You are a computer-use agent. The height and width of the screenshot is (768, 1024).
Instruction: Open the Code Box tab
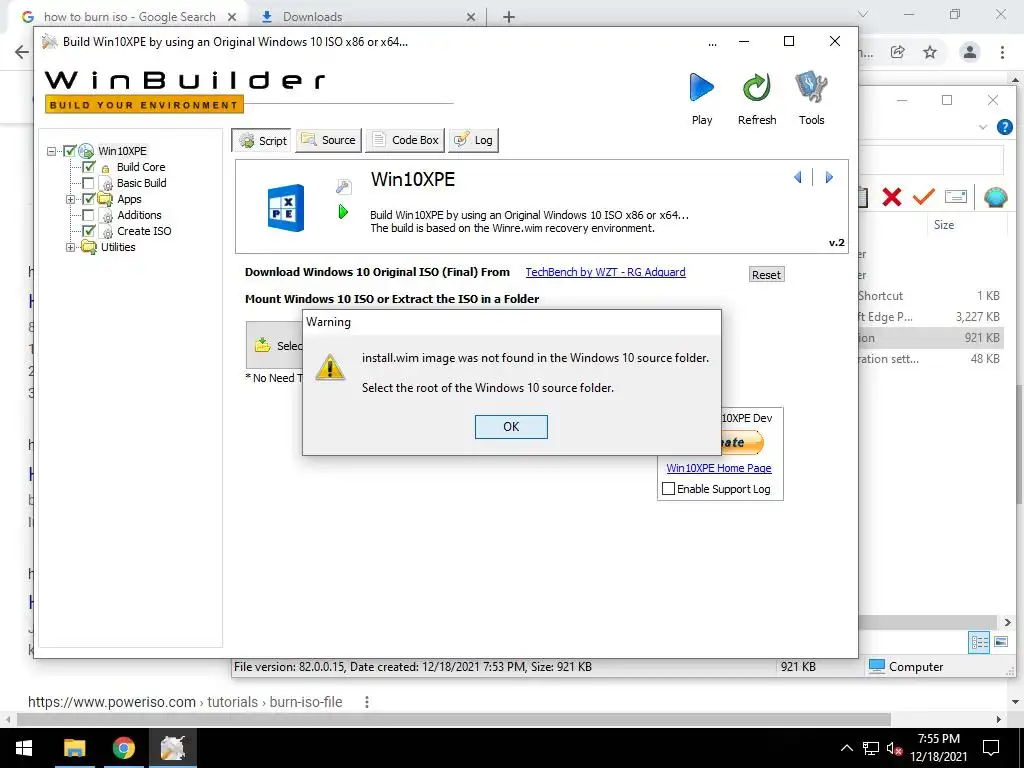406,140
